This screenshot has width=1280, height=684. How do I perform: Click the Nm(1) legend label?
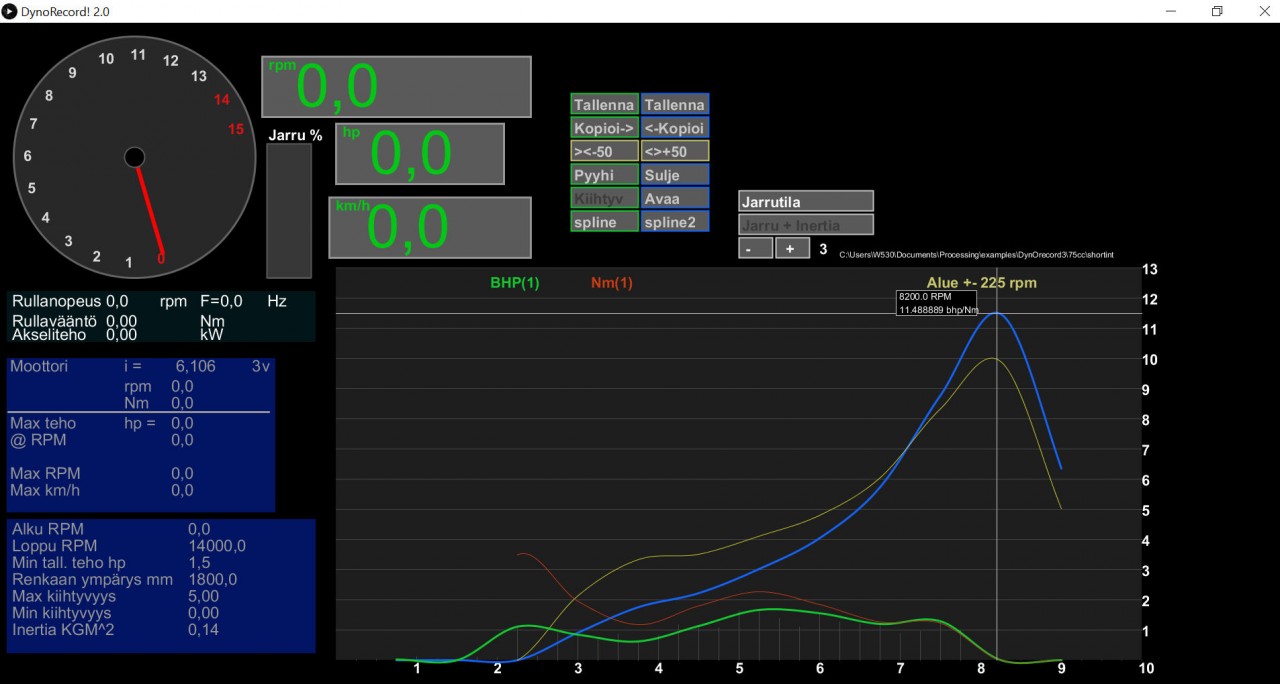click(x=611, y=283)
